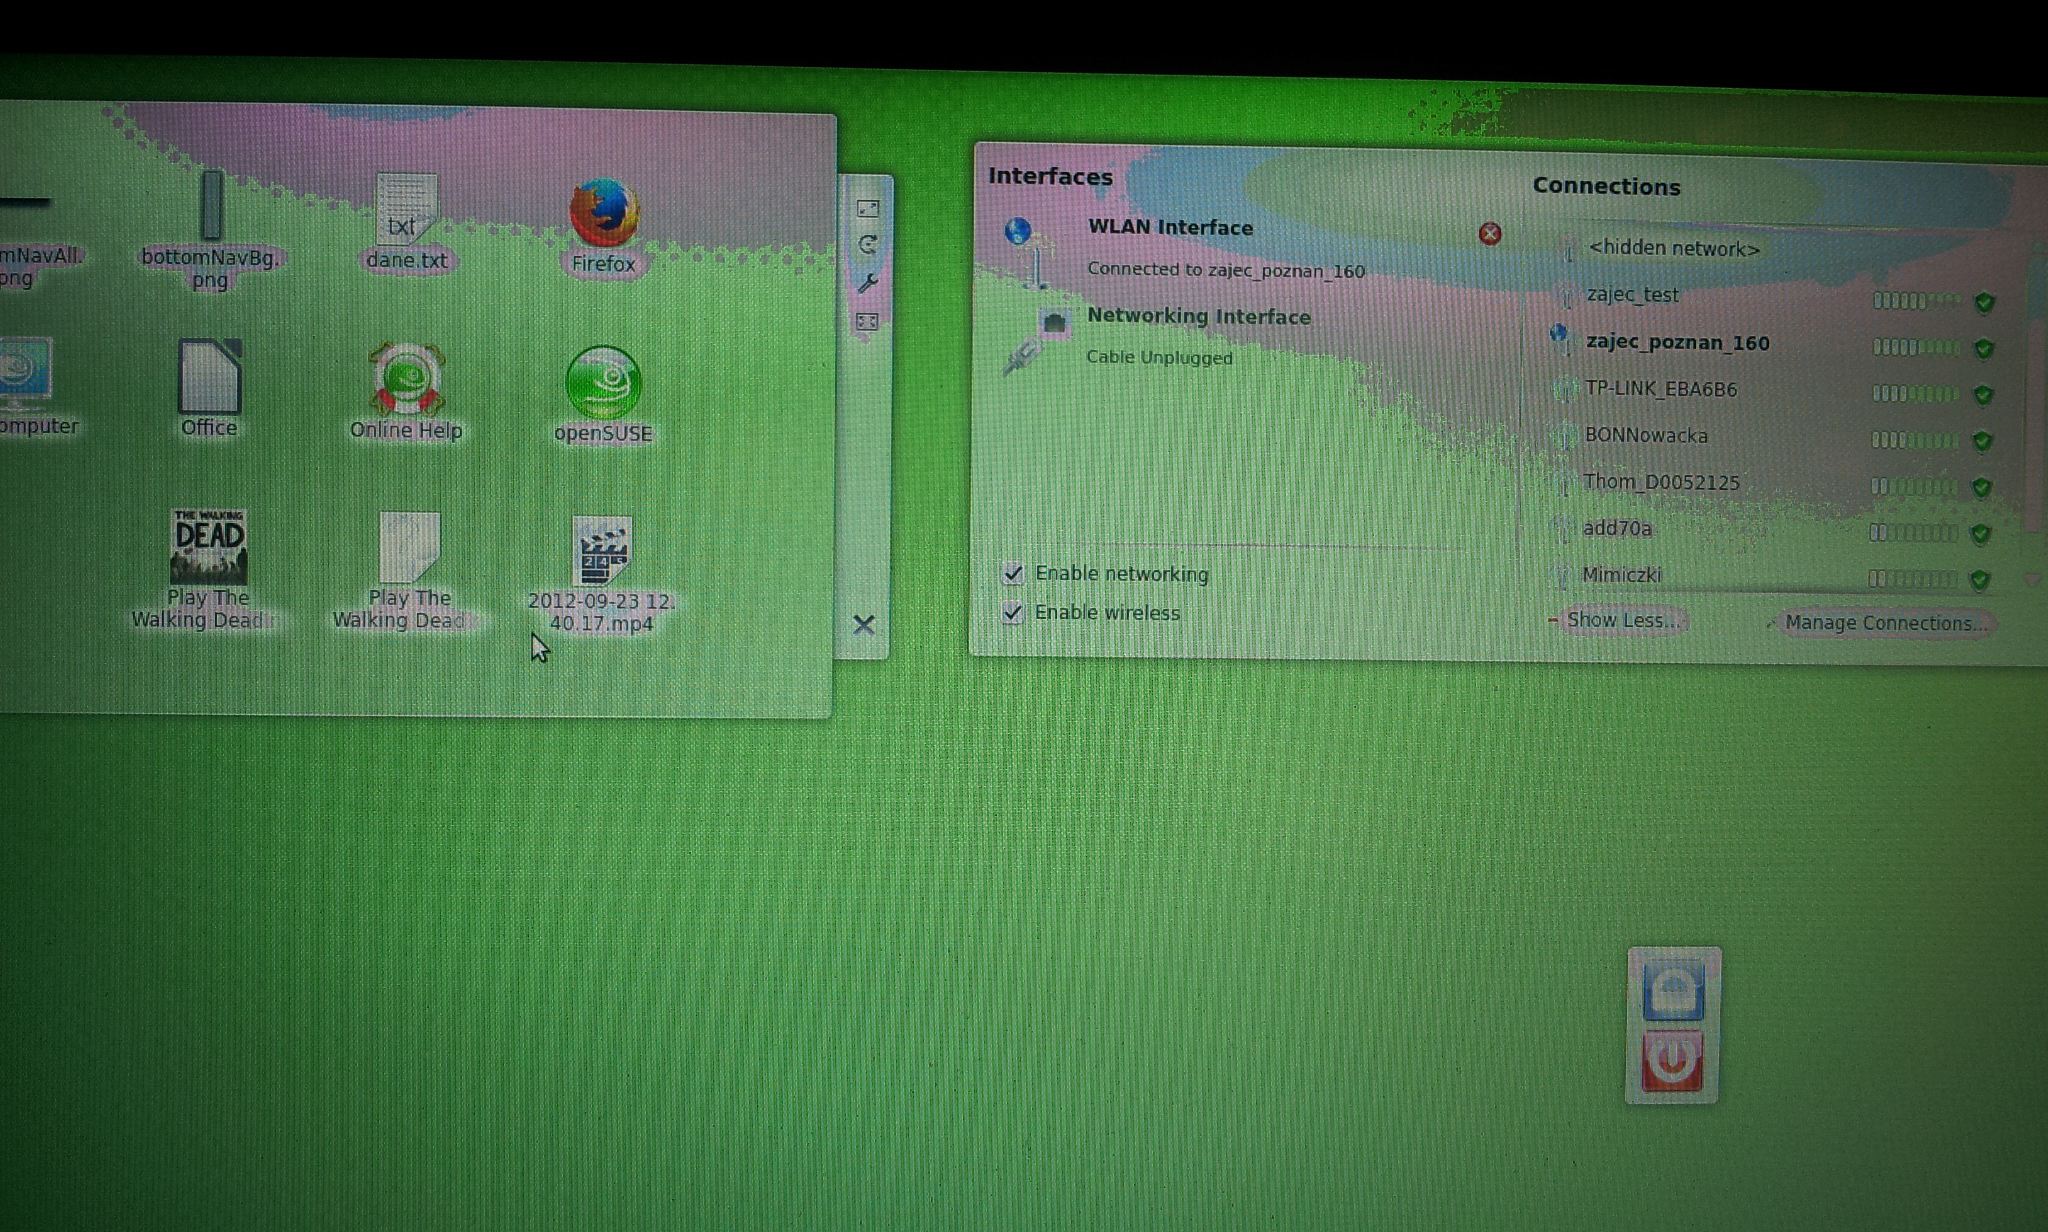Toggle the Enable networking checkbox
The height and width of the screenshot is (1232, 2048).
pos(1013,574)
